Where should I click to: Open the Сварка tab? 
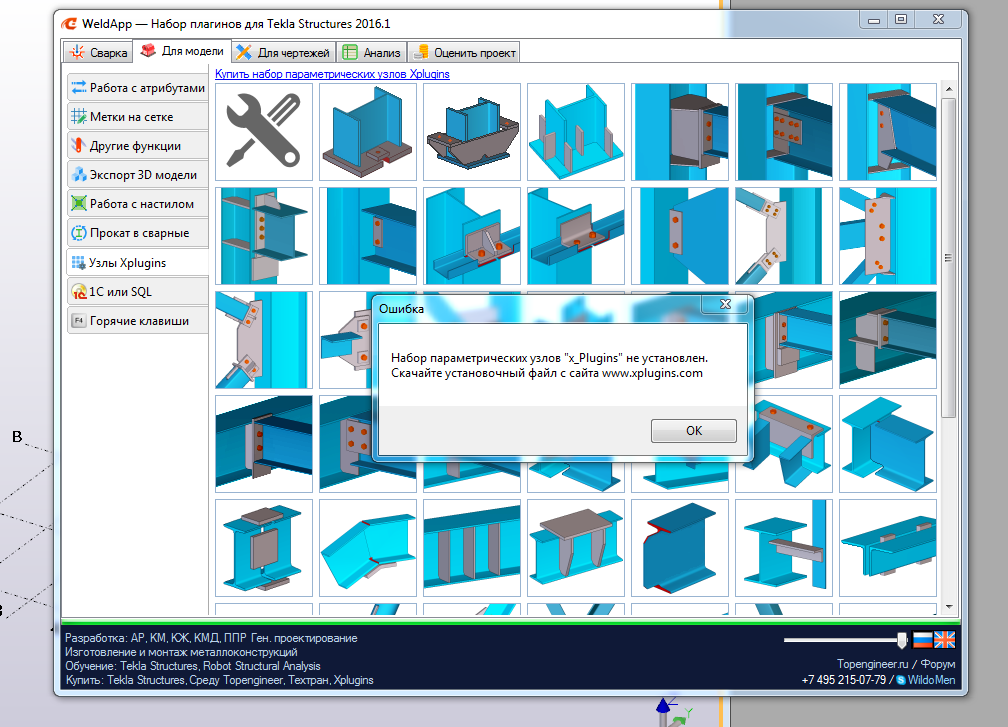98,53
